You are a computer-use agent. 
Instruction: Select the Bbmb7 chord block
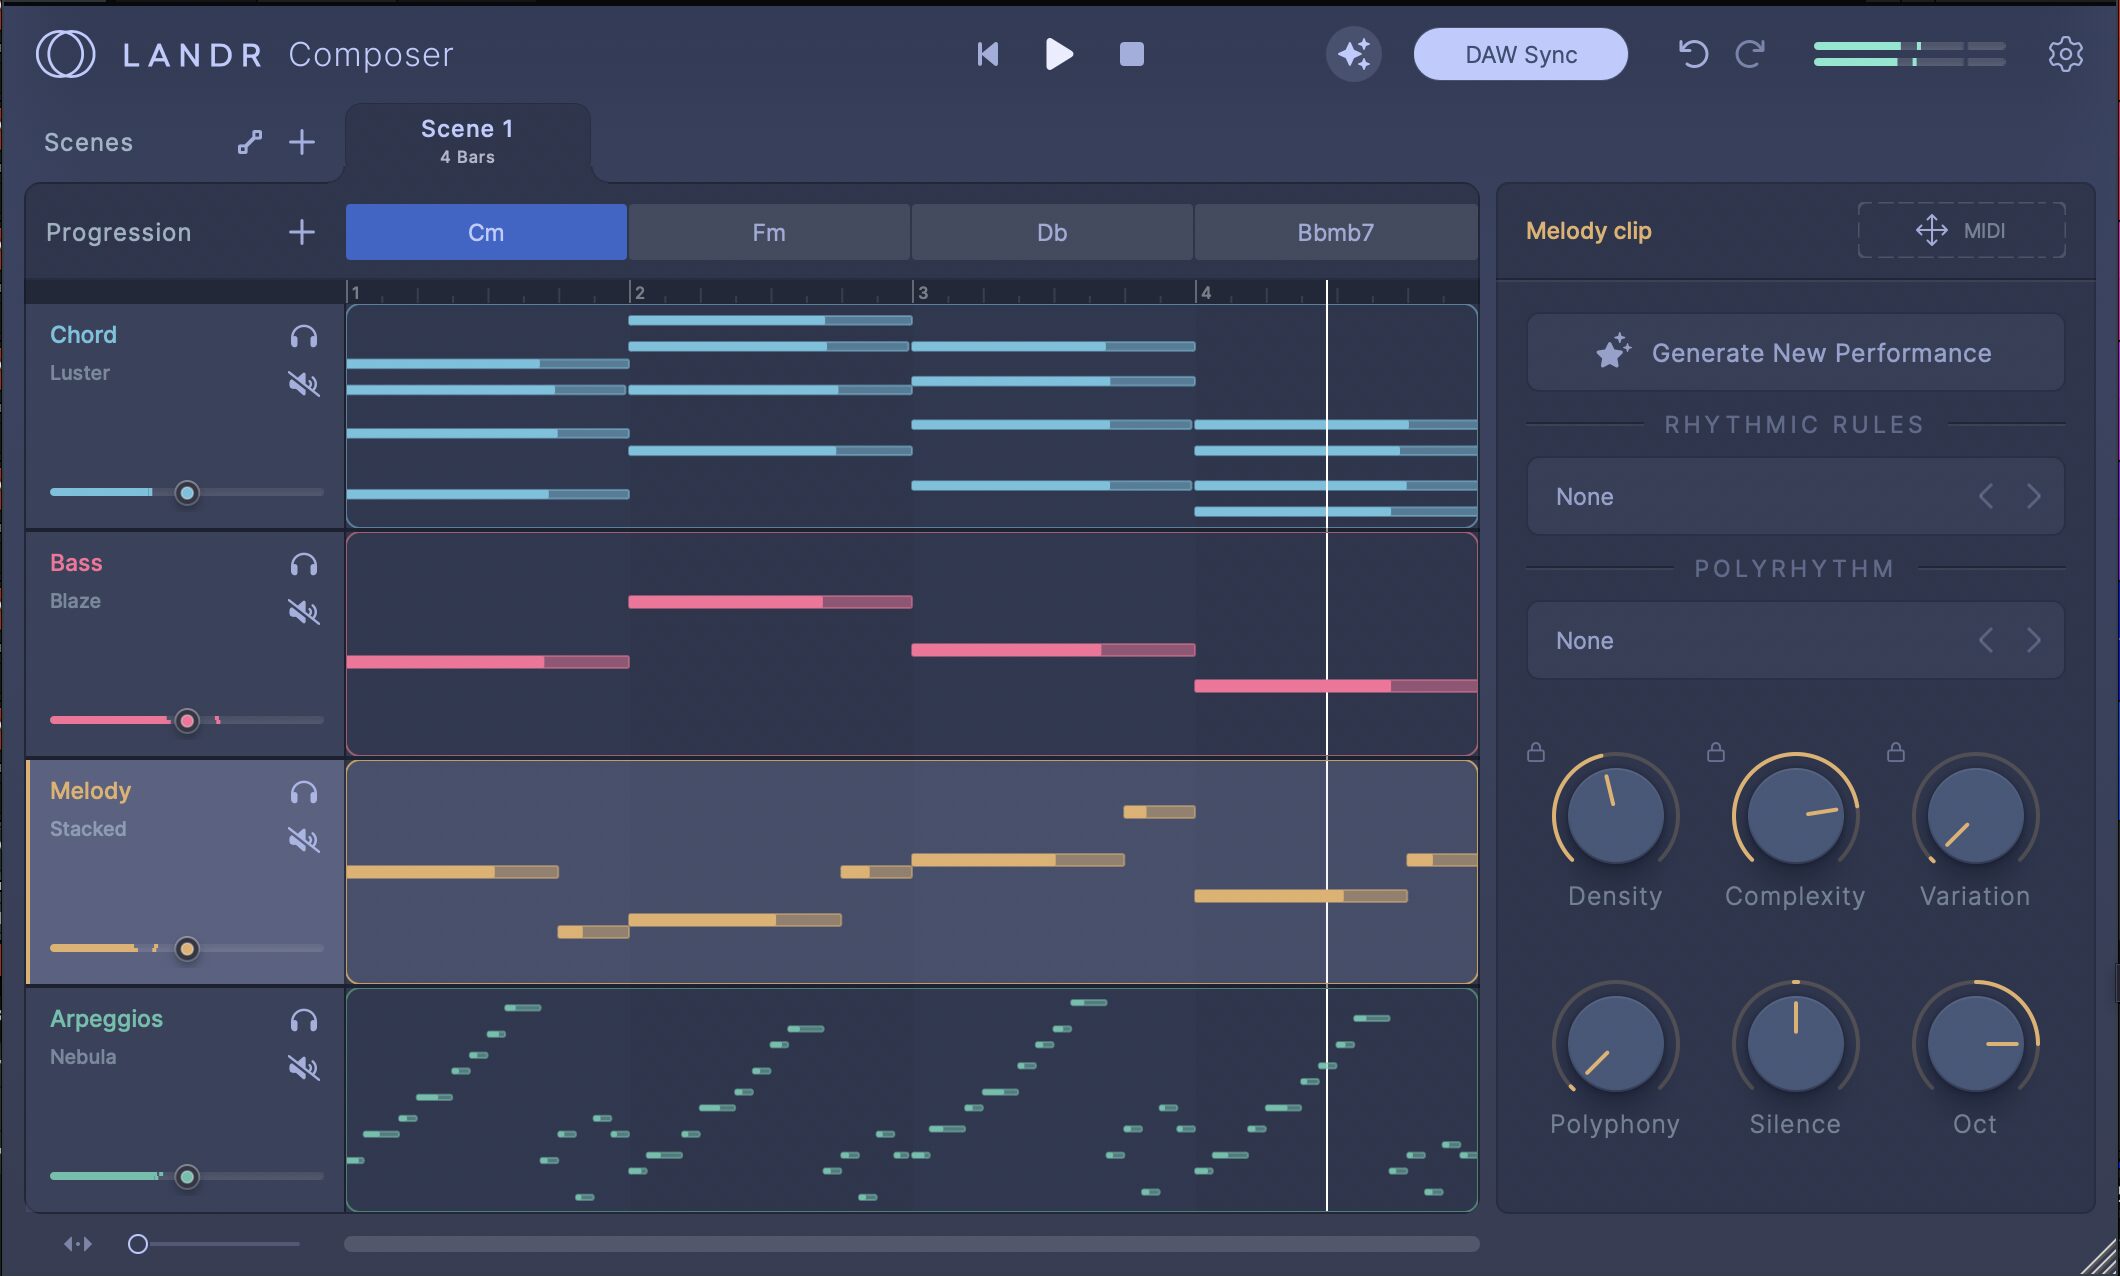(1336, 232)
